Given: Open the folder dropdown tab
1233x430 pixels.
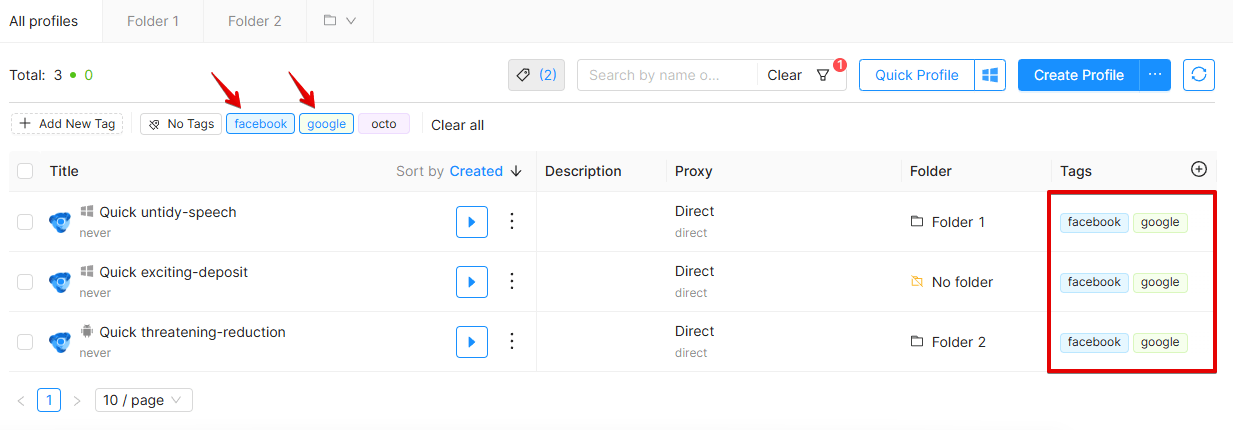Looking at the screenshot, I should coord(340,21).
